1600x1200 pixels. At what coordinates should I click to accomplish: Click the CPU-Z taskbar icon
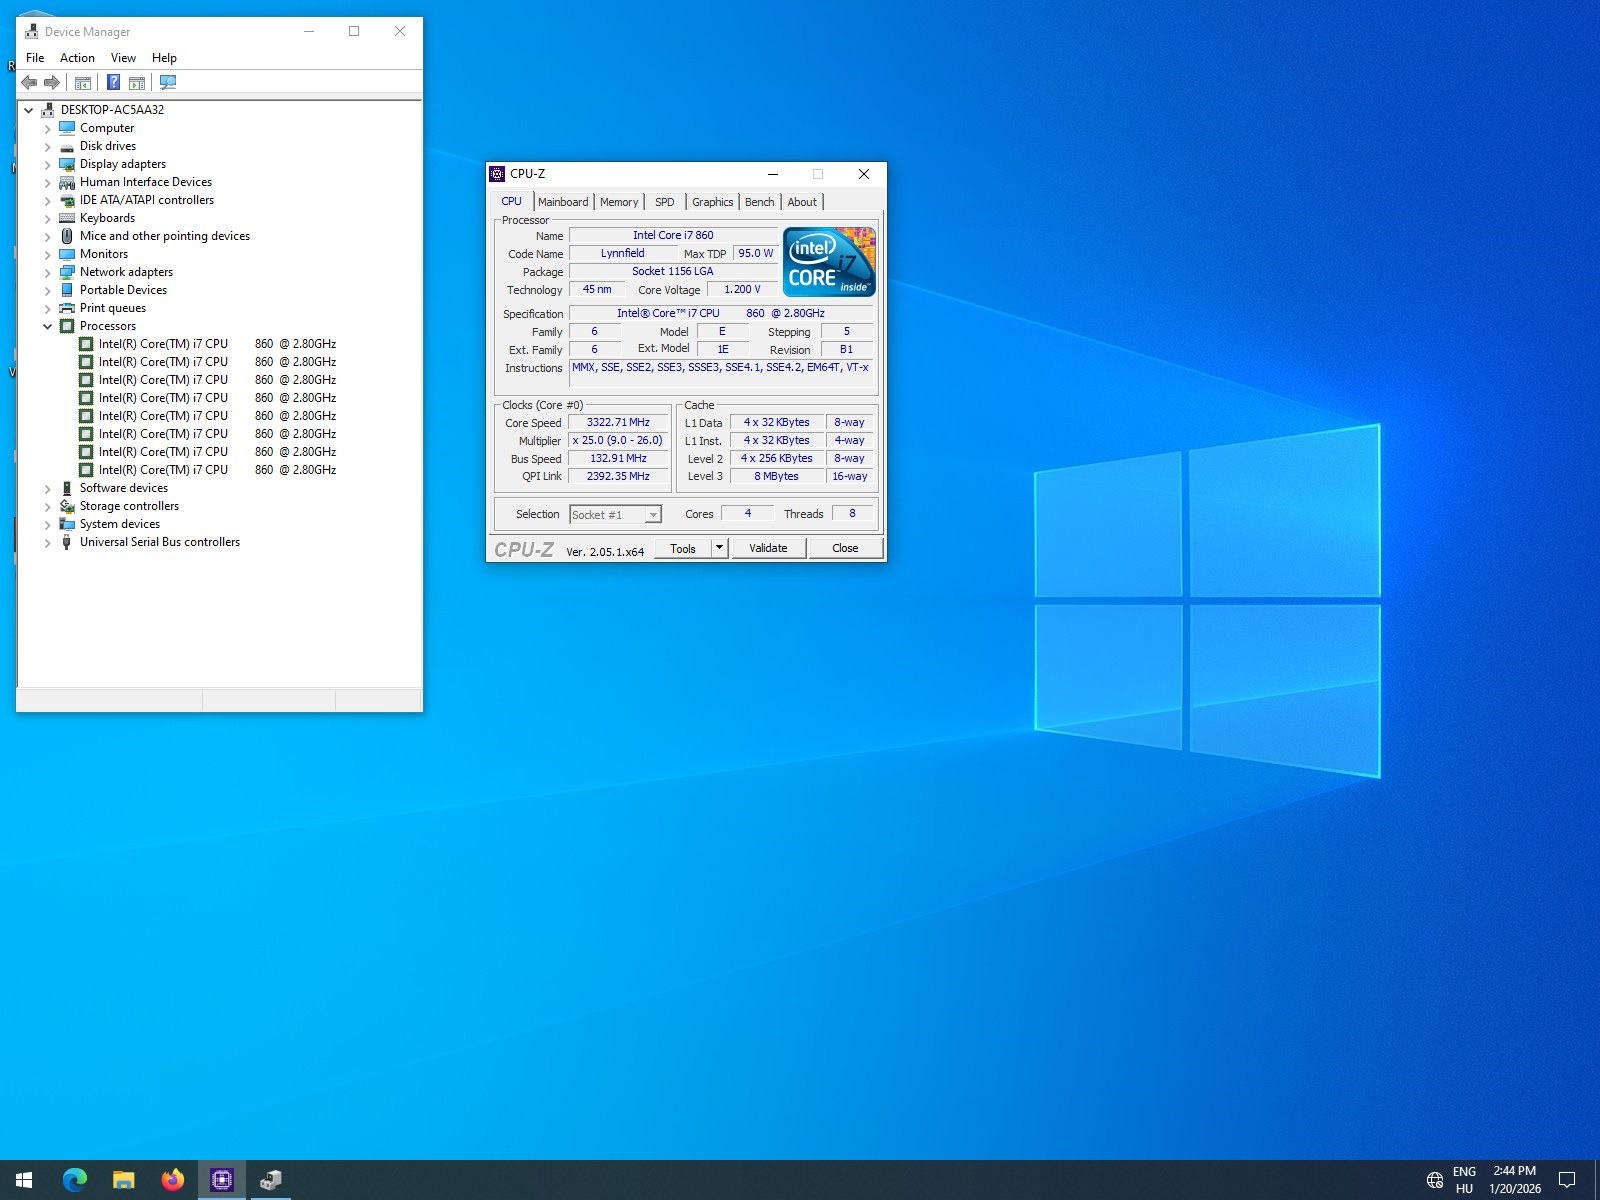222,1180
